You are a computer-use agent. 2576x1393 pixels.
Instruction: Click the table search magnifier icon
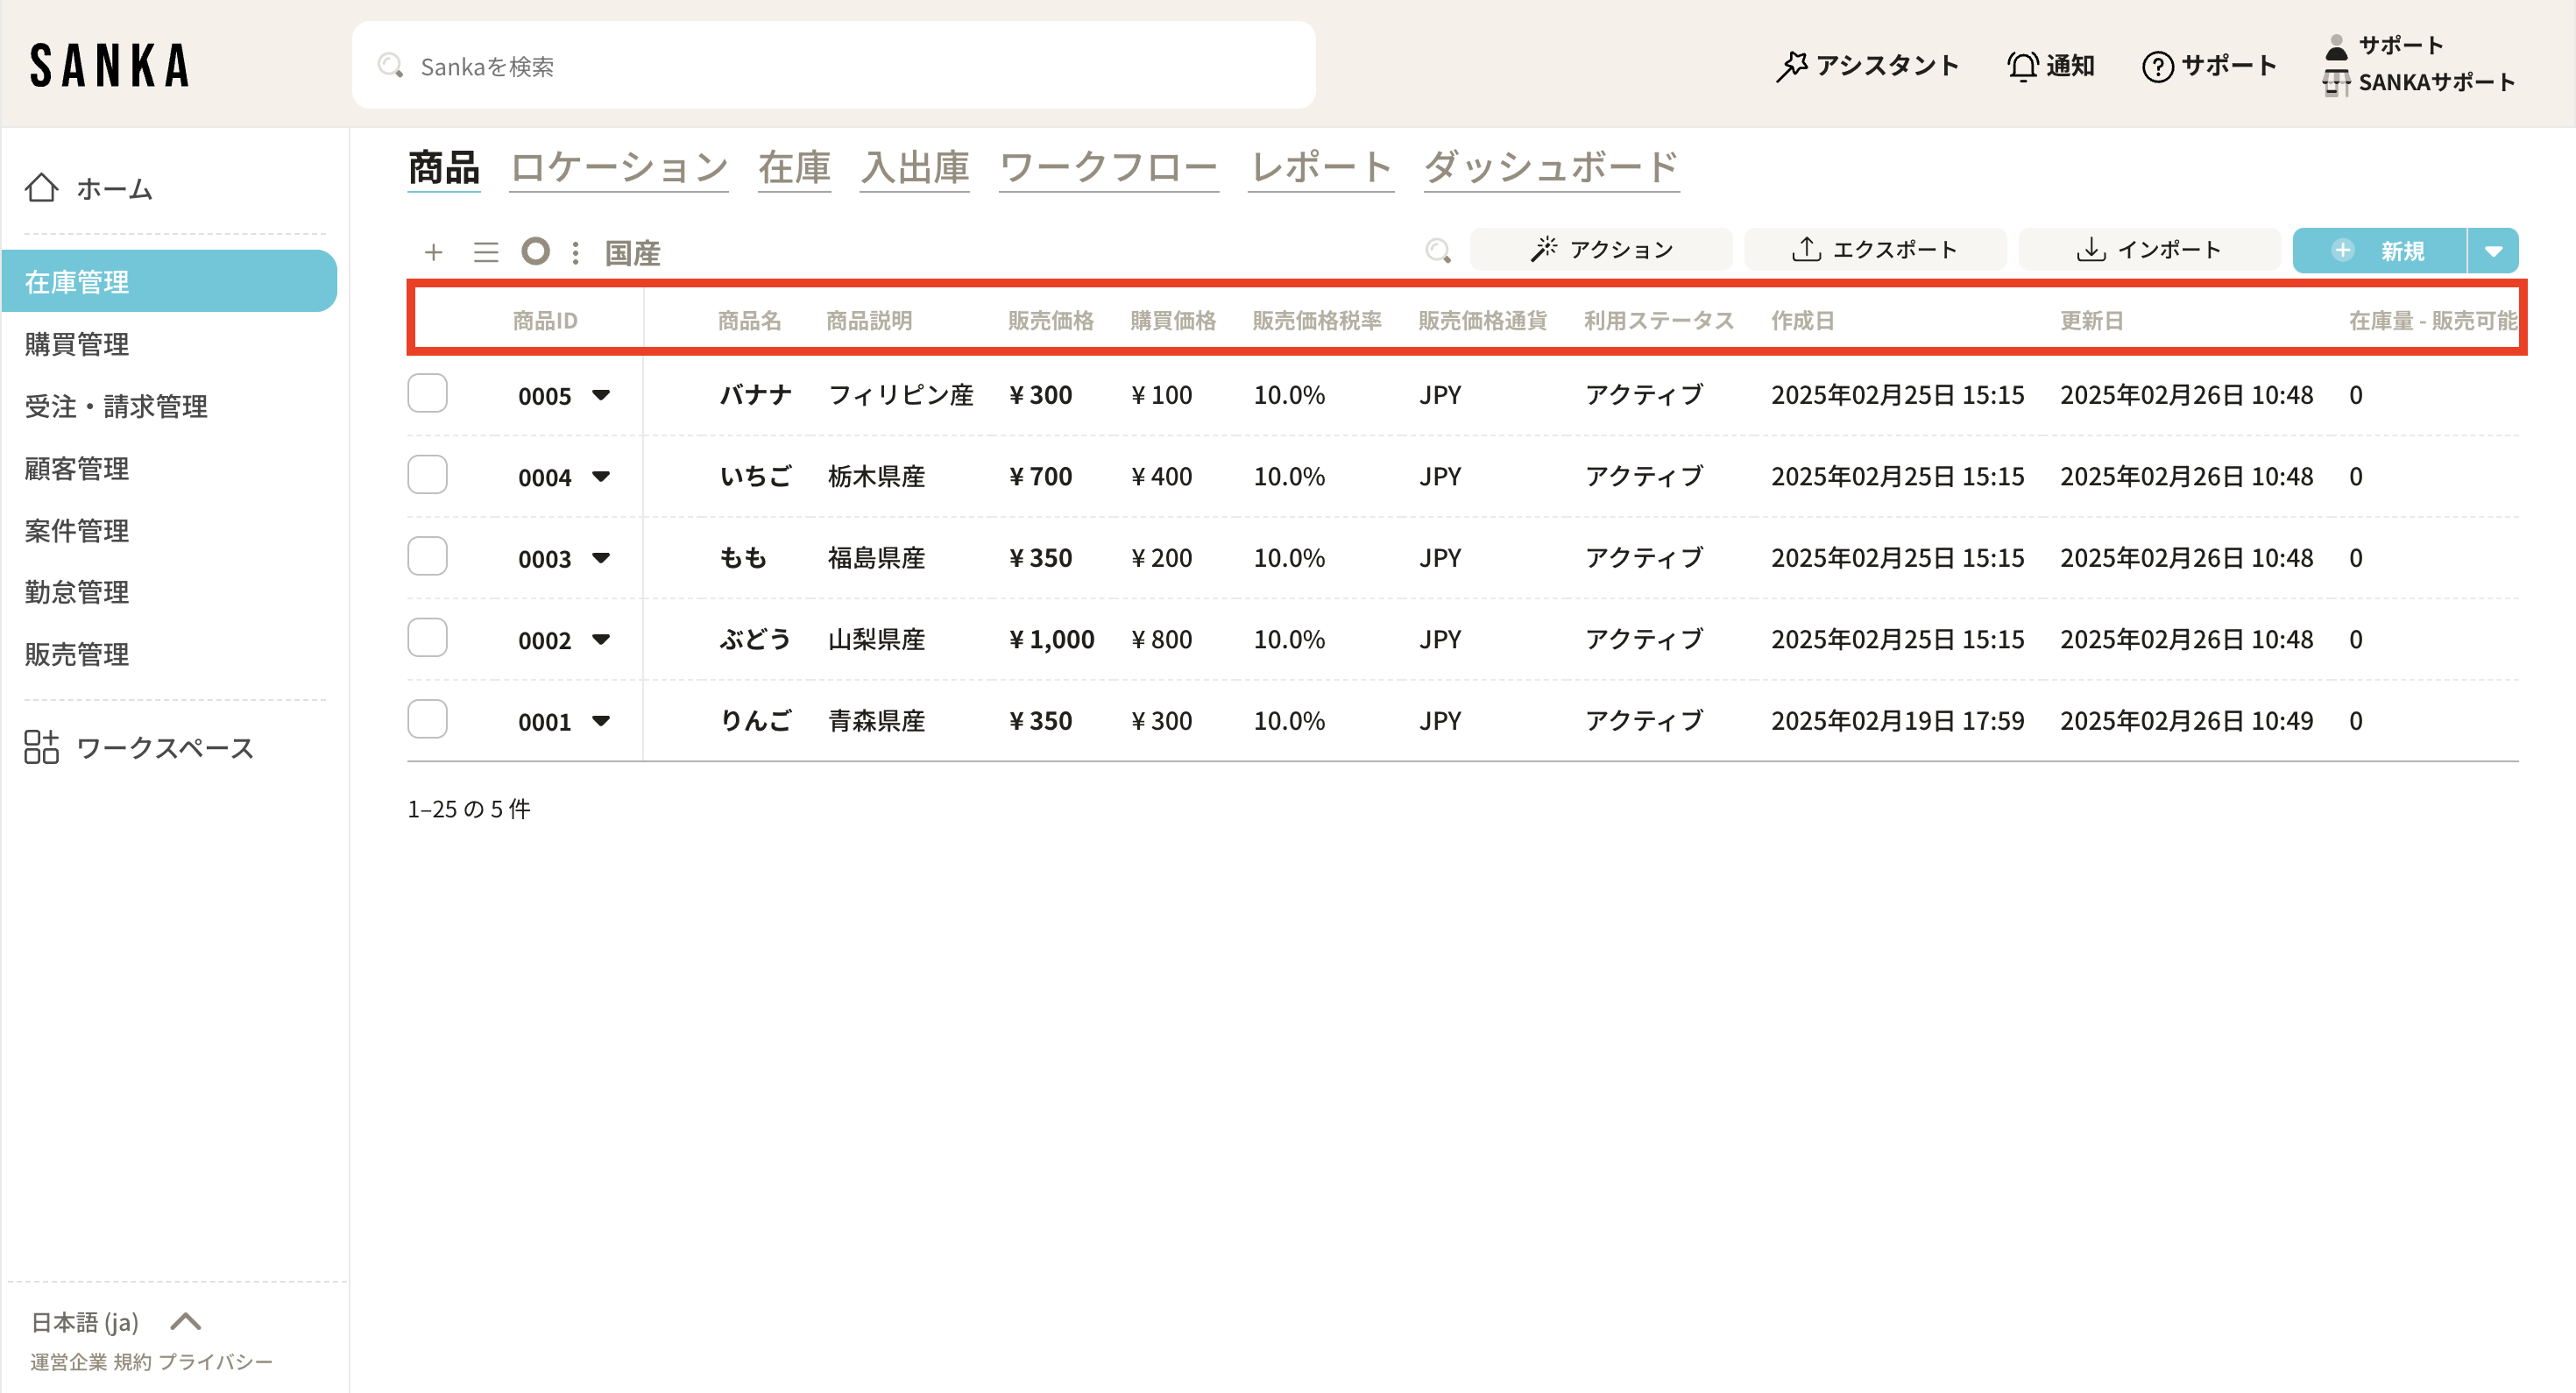pyautogui.click(x=1437, y=250)
